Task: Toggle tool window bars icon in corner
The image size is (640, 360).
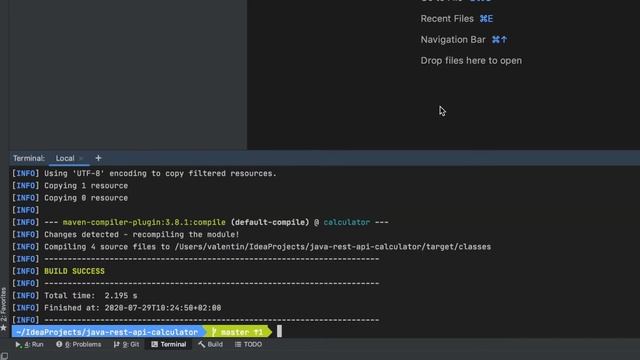Action: (4, 356)
